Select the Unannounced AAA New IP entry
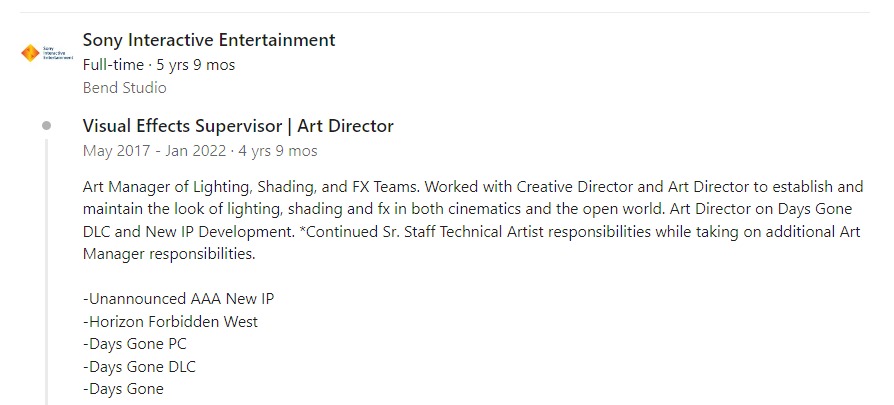Image resolution: width=894 pixels, height=405 pixels. [178, 299]
